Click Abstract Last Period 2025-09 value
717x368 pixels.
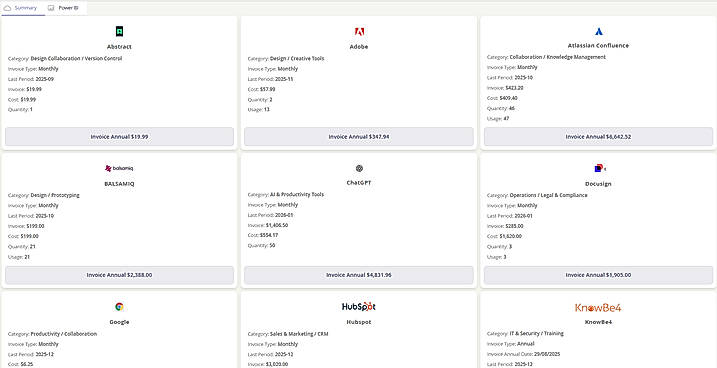(45, 79)
